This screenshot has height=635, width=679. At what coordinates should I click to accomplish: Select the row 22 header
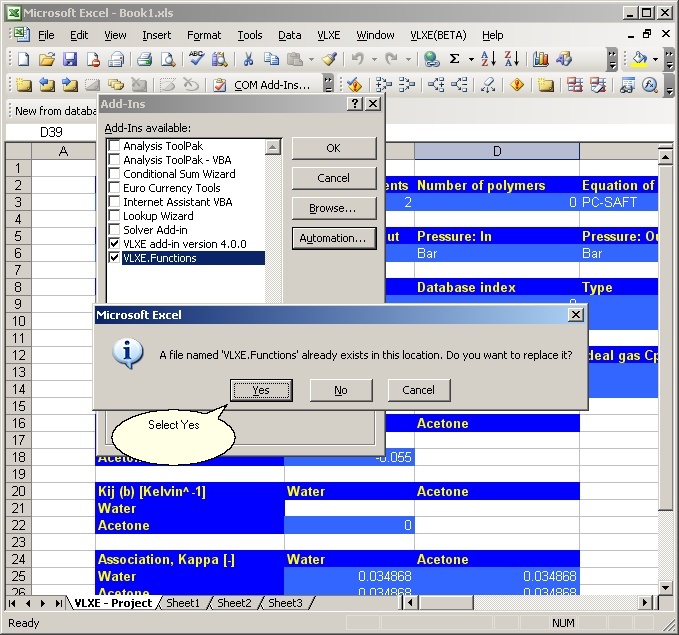tap(18, 525)
